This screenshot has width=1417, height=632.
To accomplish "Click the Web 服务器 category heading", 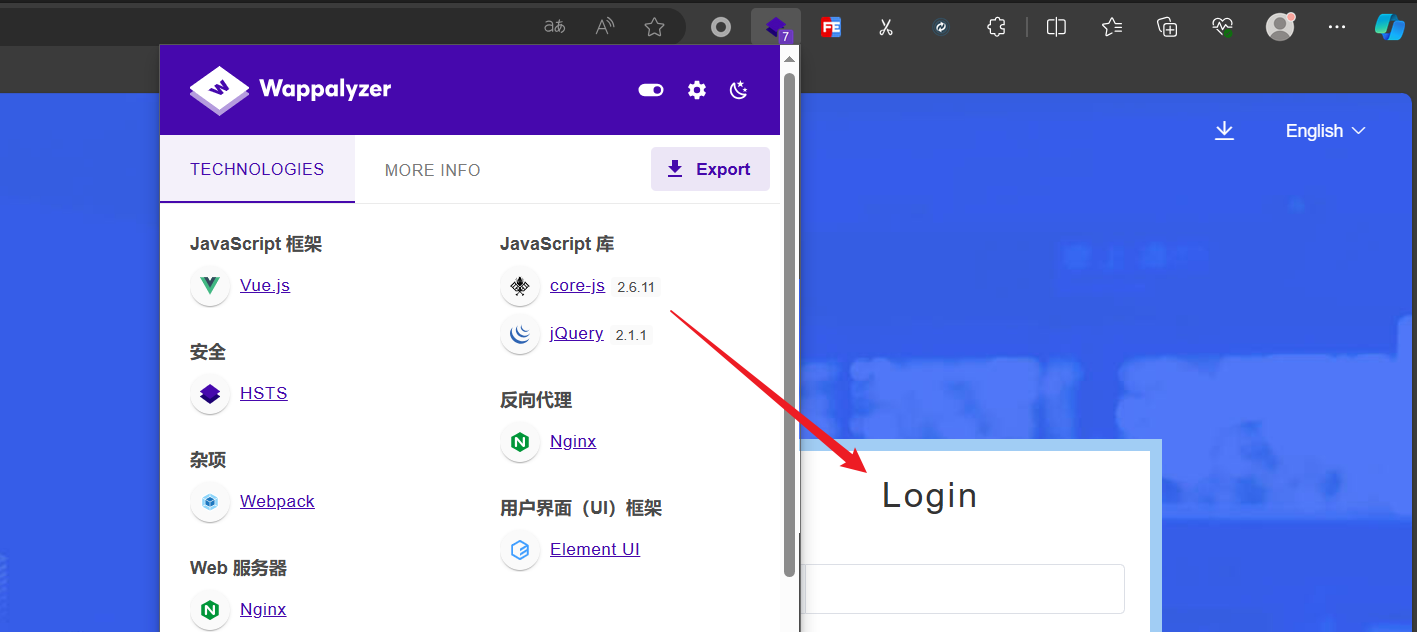I will point(238,568).
